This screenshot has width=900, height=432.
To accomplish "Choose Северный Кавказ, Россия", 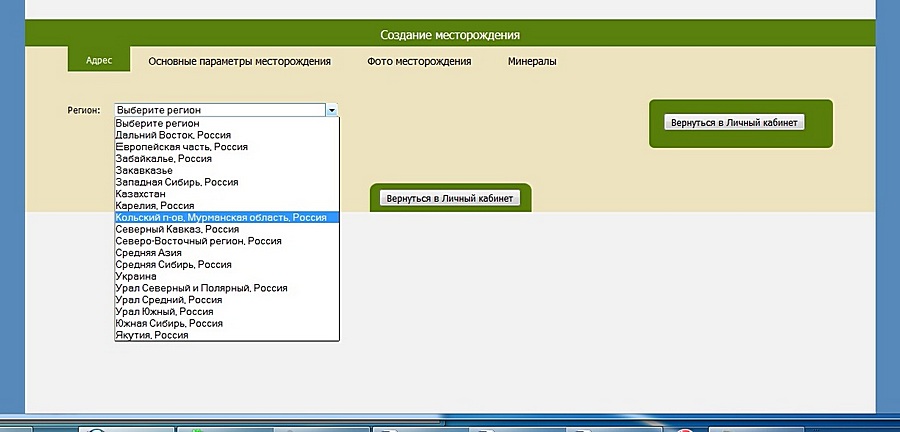I will pyautogui.click(x=227, y=229).
